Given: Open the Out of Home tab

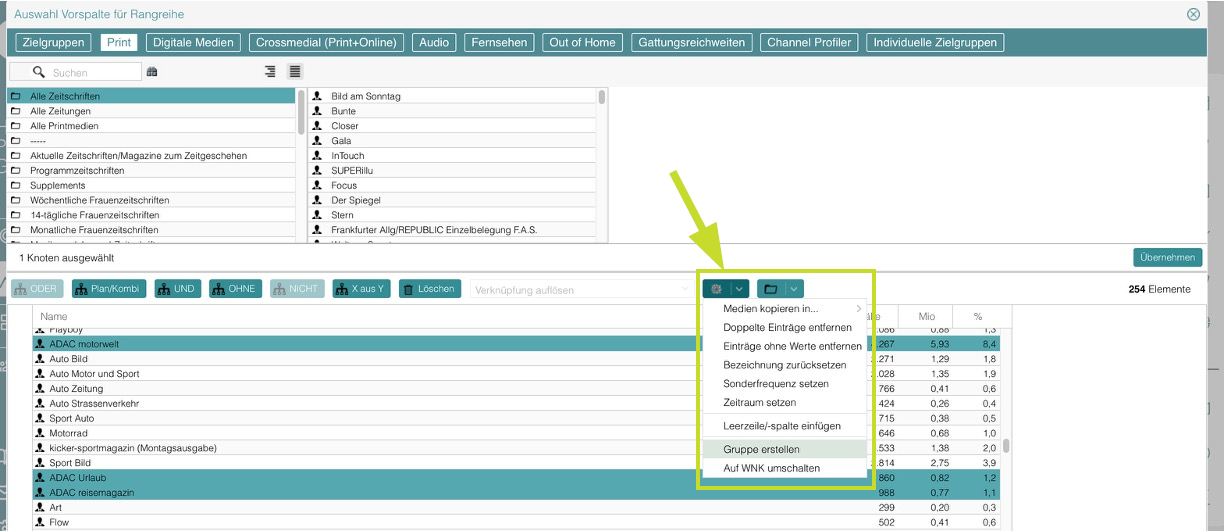Looking at the screenshot, I should point(582,43).
